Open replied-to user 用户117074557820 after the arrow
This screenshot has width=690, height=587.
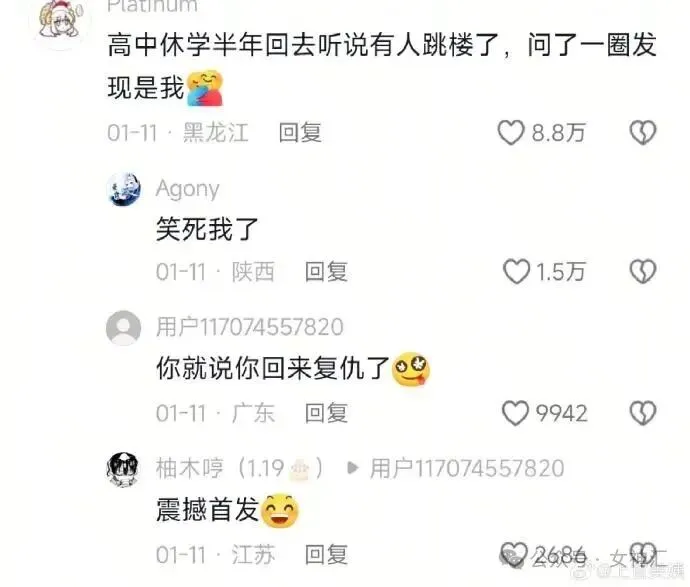coord(466,468)
